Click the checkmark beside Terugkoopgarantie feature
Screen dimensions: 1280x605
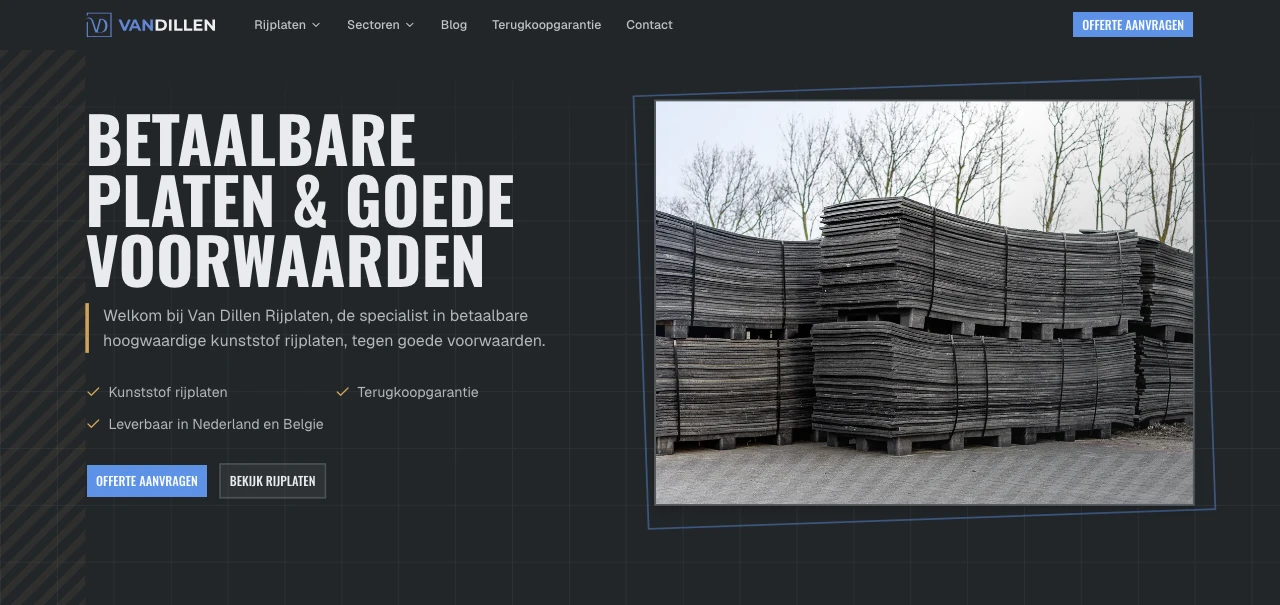[x=342, y=392]
